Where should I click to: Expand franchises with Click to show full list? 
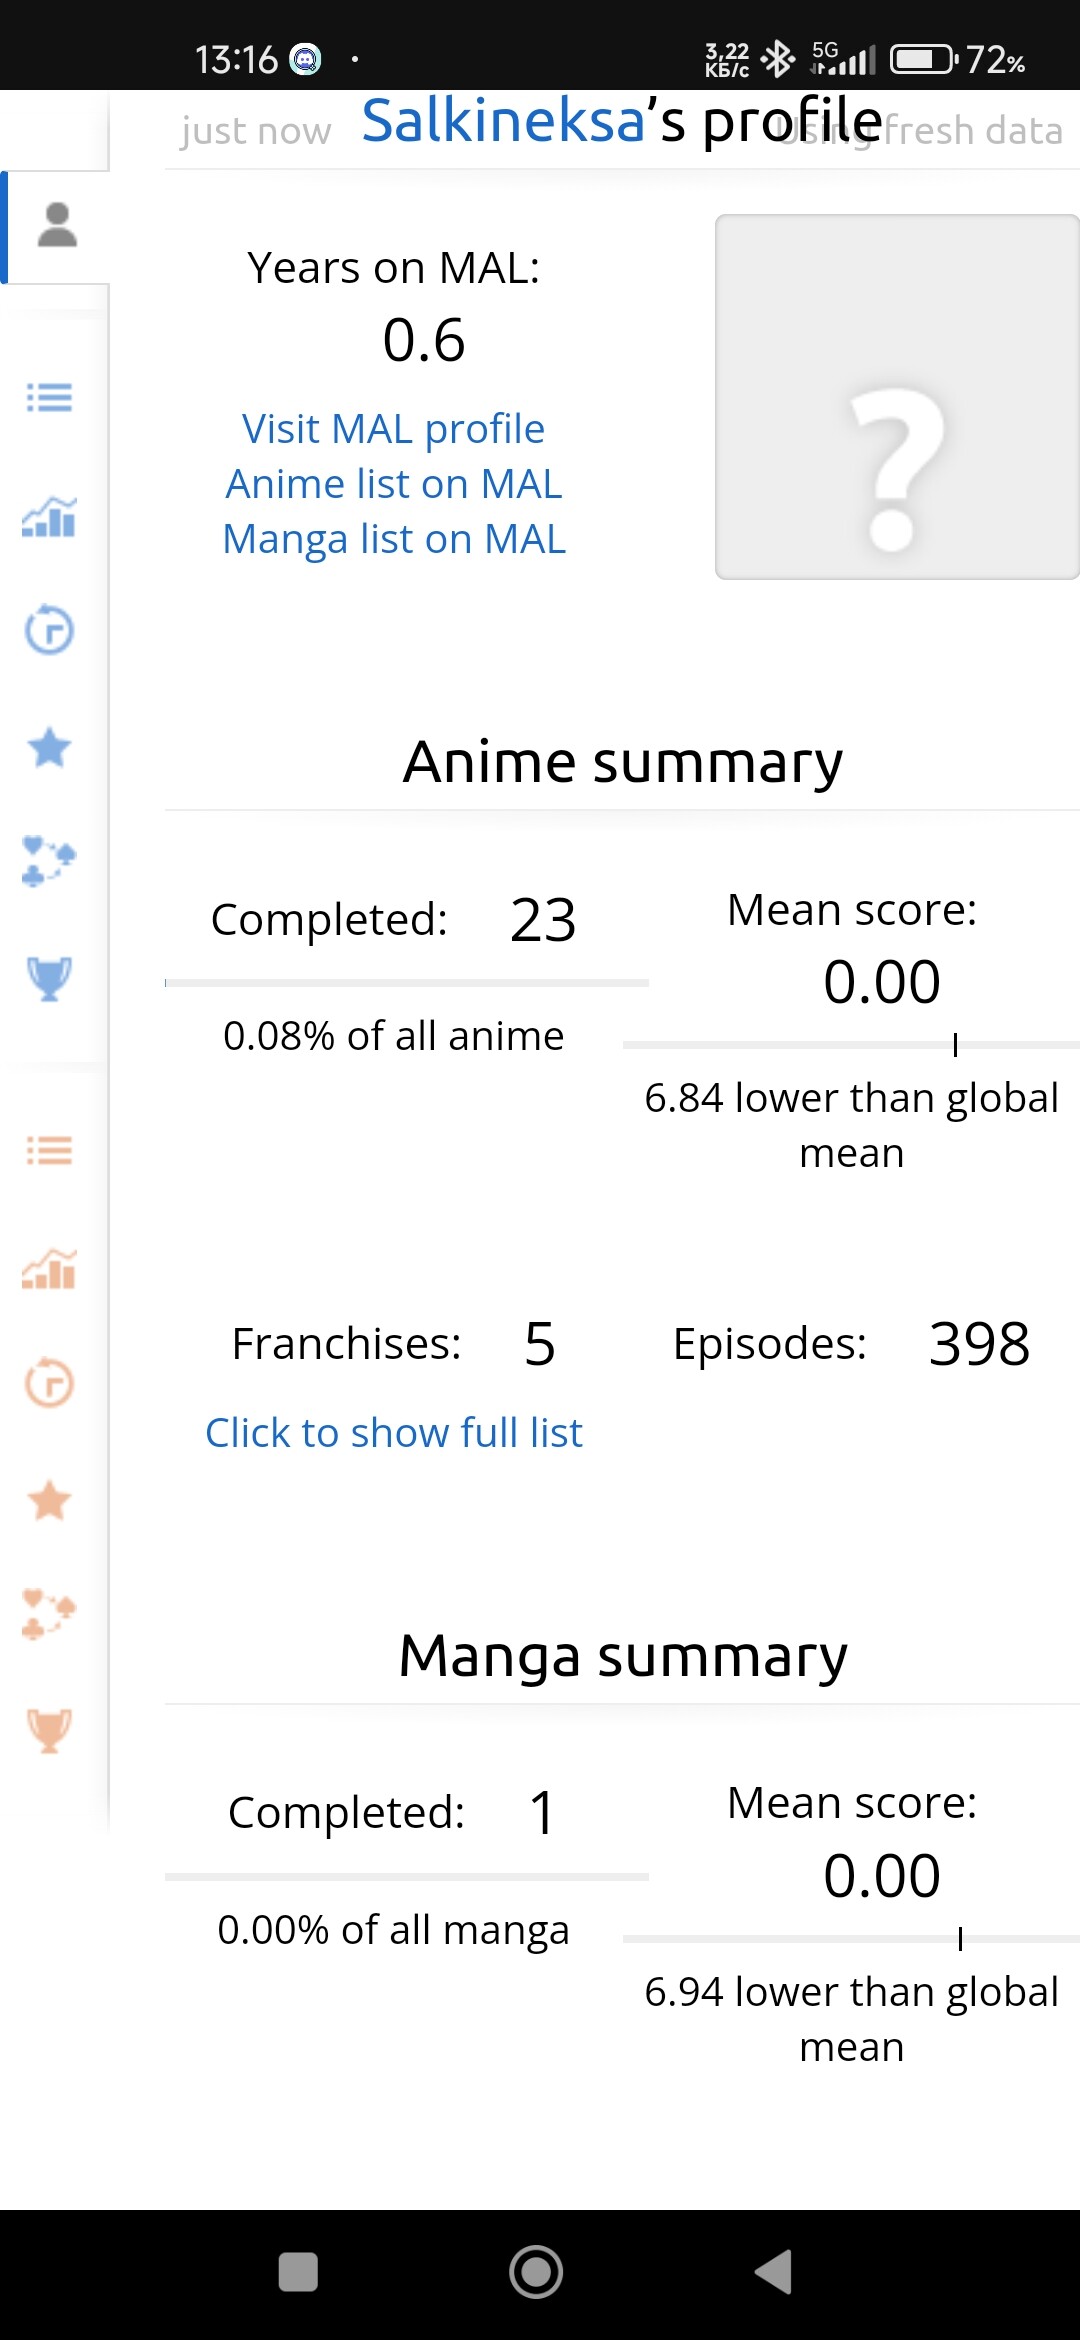(393, 1433)
